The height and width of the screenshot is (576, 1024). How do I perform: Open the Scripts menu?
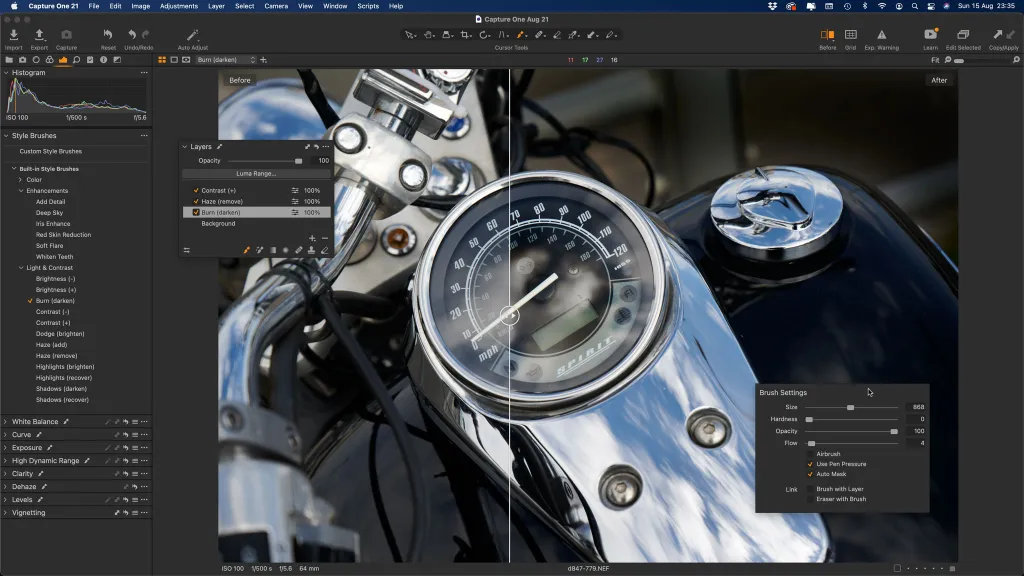[x=368, y=6]
